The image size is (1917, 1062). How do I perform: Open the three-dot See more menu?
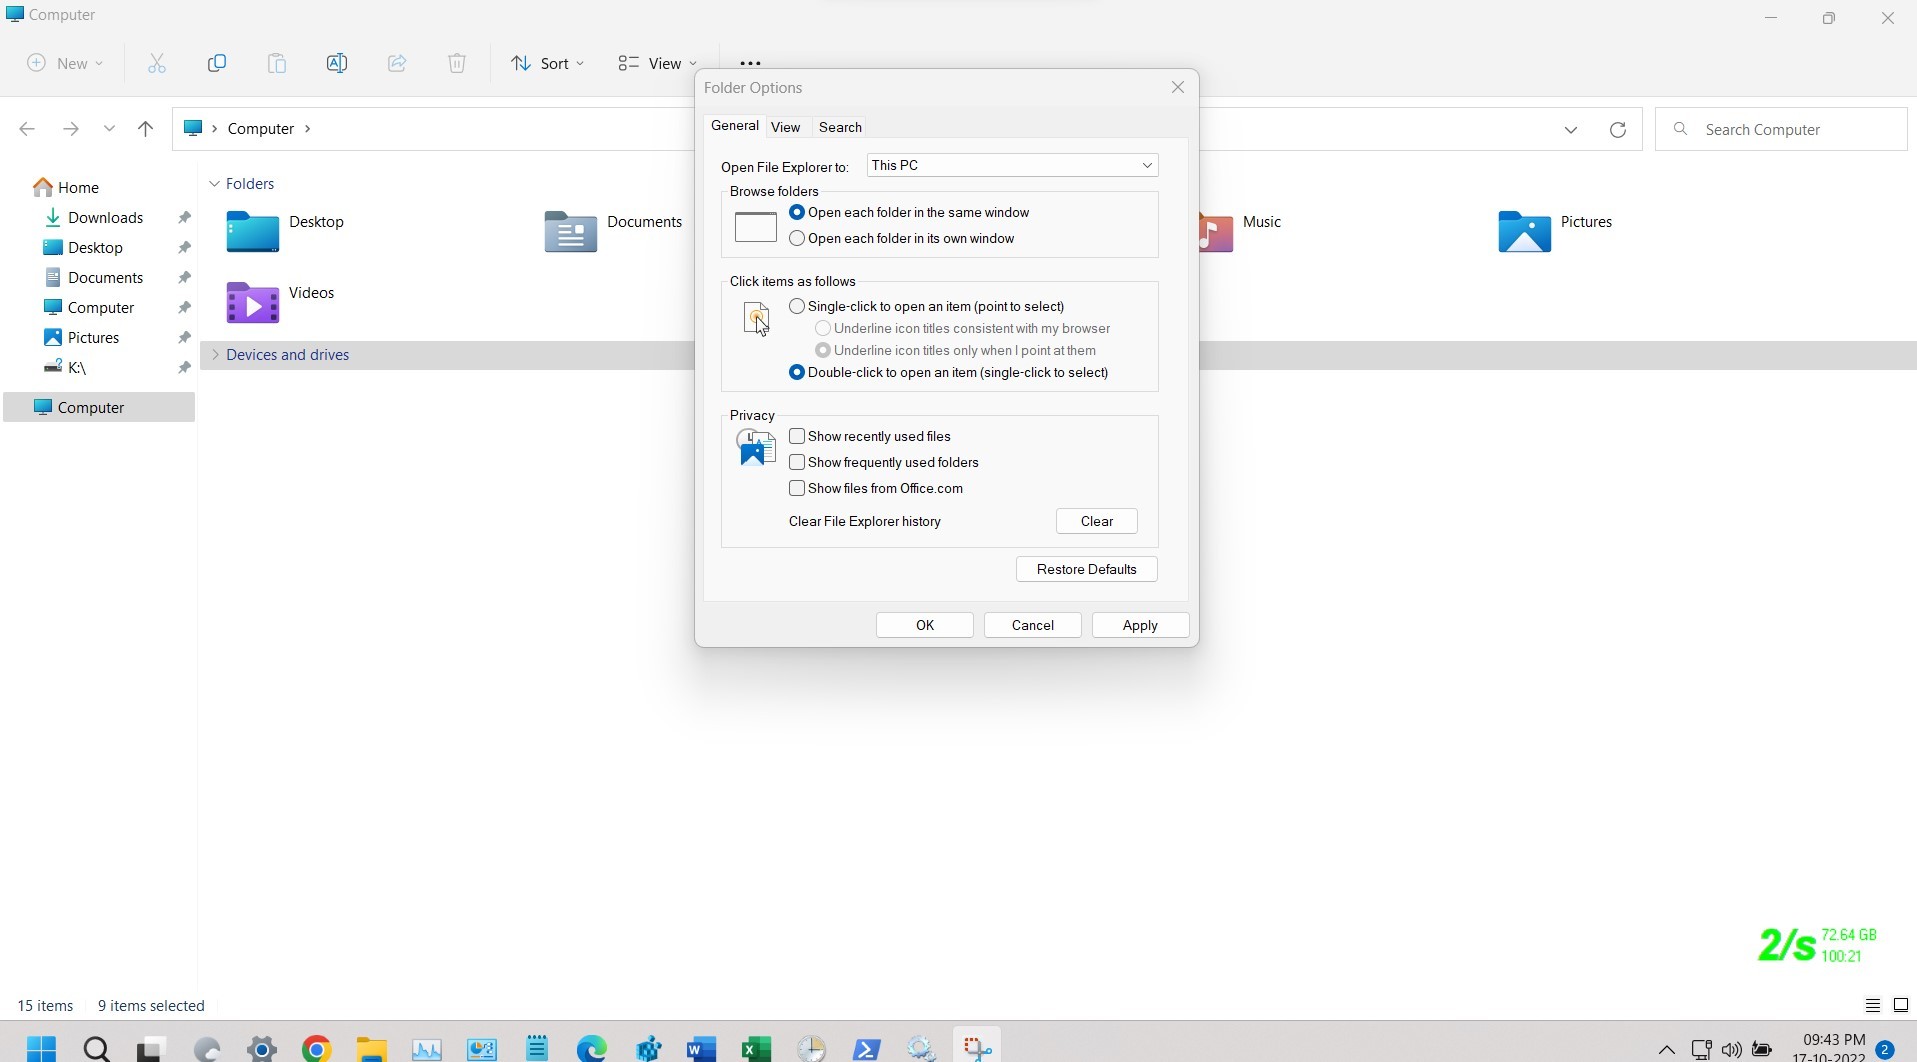pyautogui.click(x=750, y=62)
